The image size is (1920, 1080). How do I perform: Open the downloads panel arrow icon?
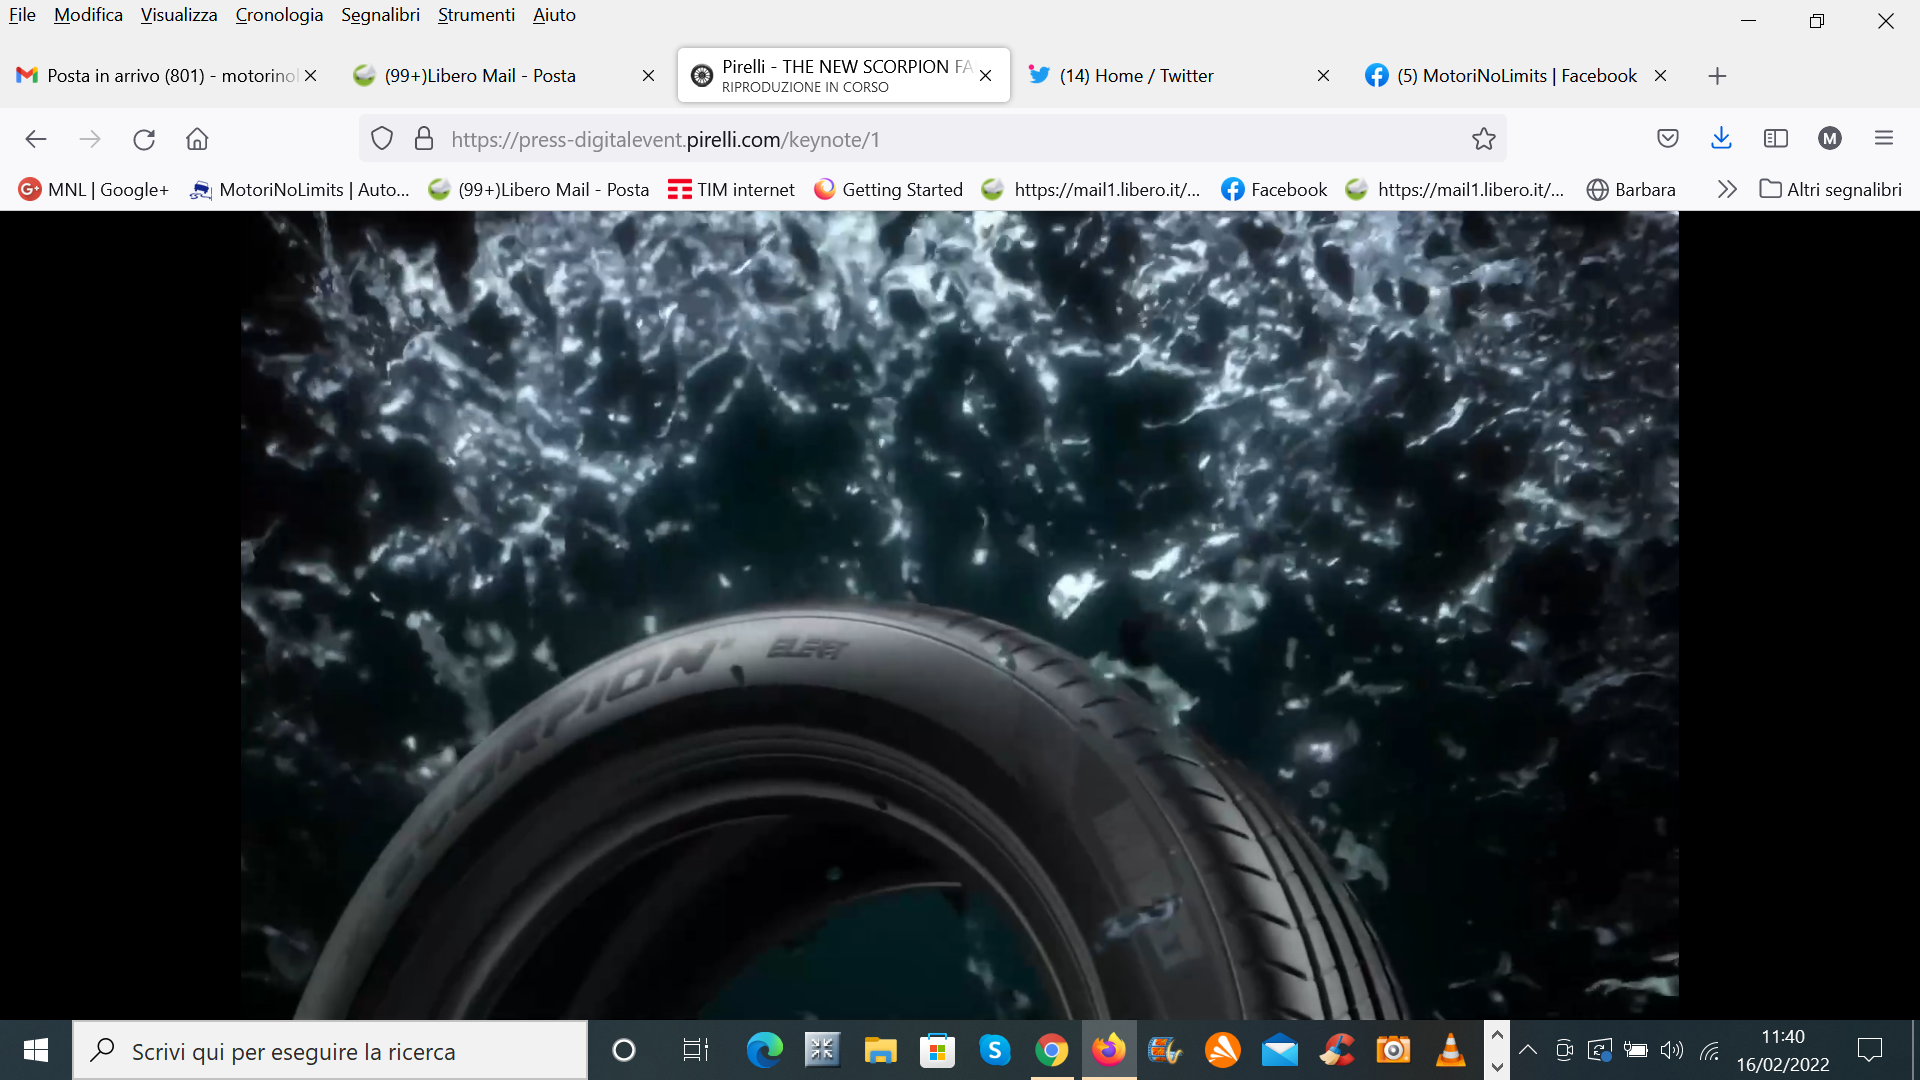1721,139
